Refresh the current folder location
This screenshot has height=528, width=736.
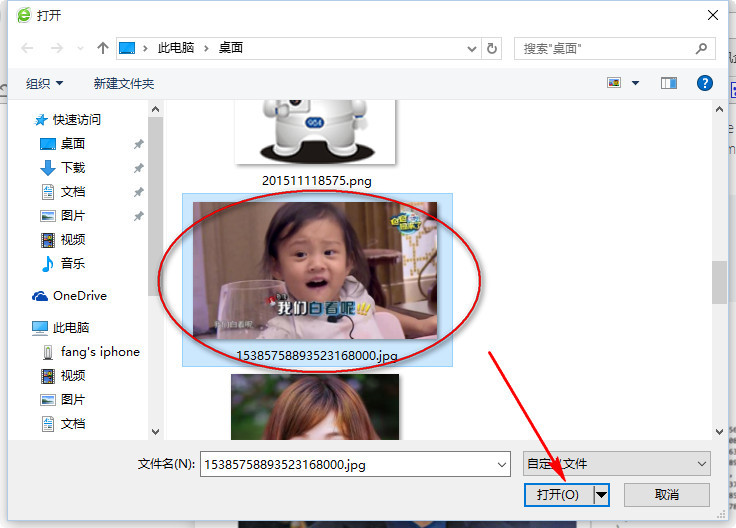(491, 48)
